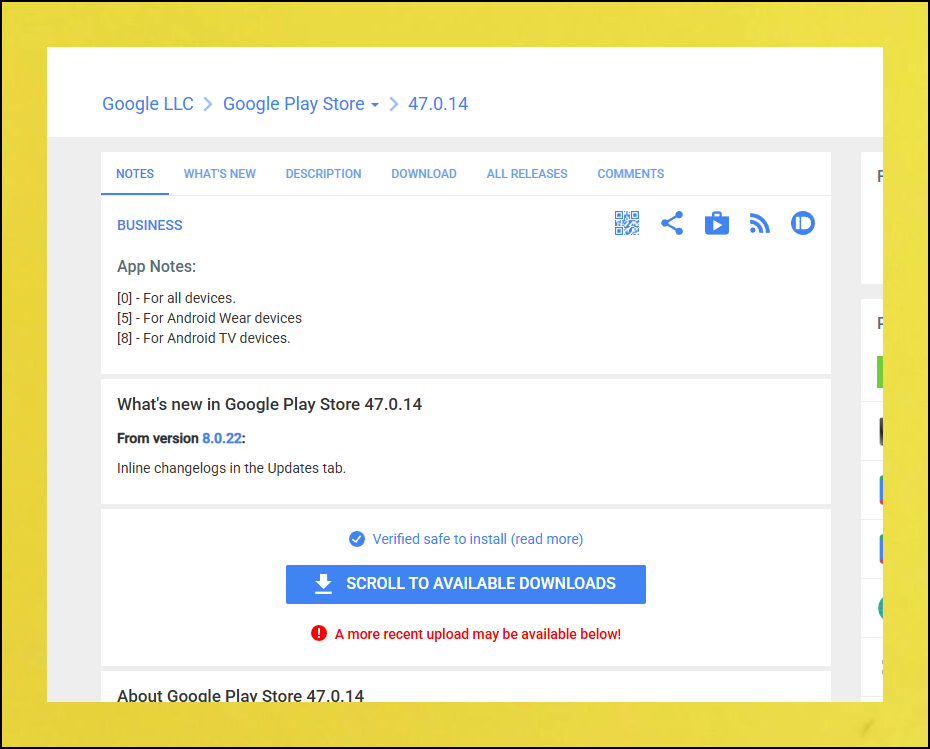This screenshot has width=930, height=749.
Task: Click '[5] - For Android Wear devices' line
Action: point(209,318)
